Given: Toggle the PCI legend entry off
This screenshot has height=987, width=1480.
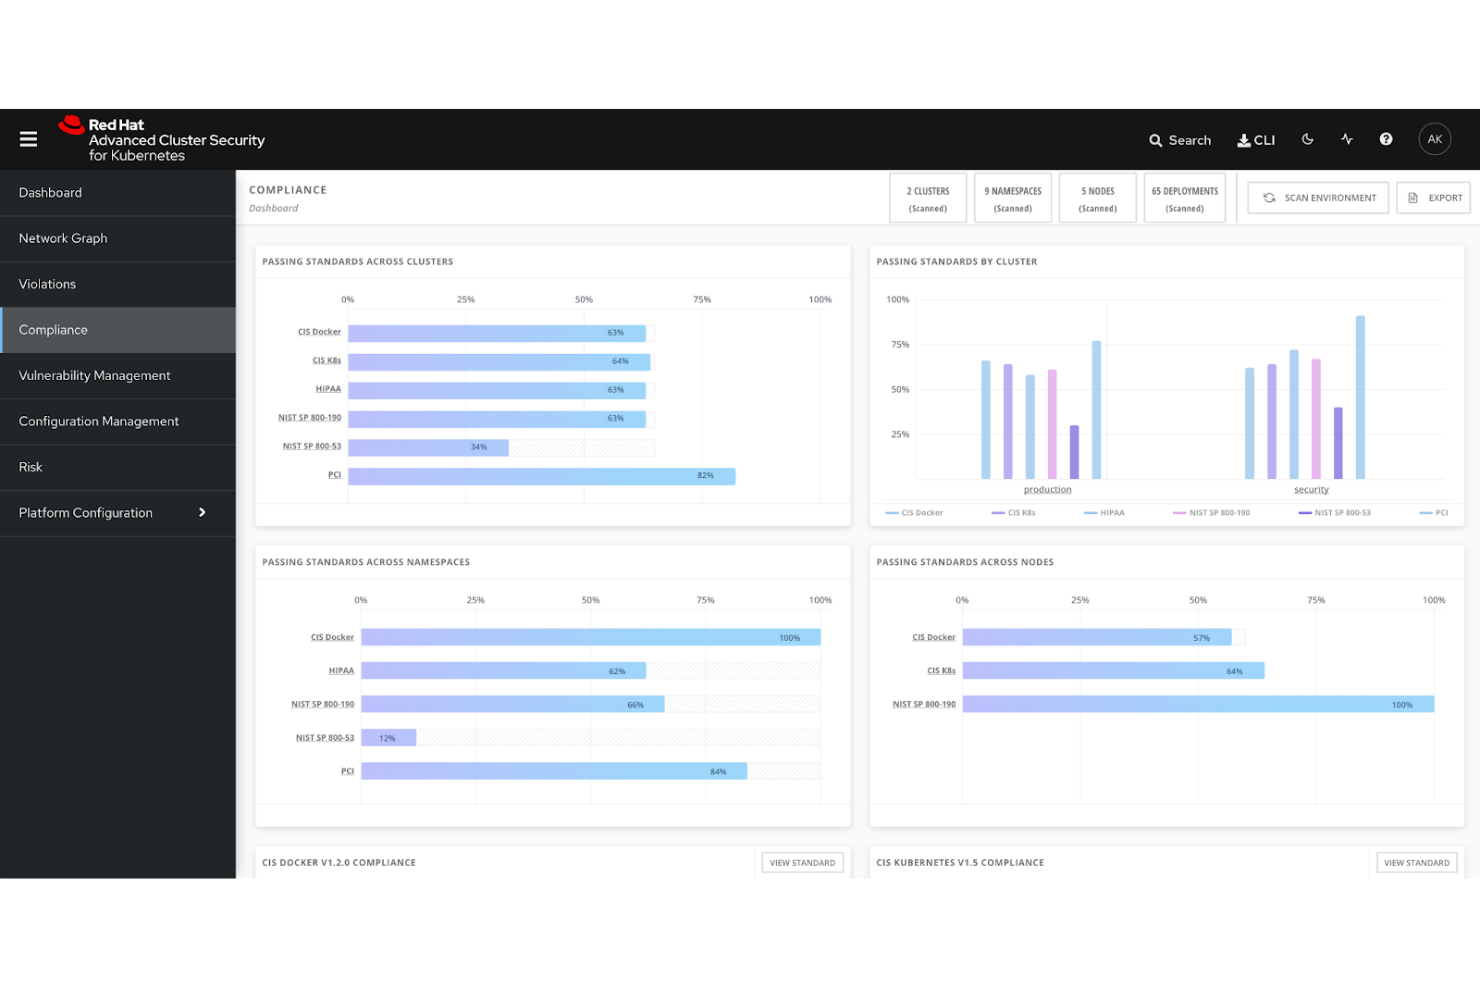Looking at the screenshot, I should tap(1437, 512).
